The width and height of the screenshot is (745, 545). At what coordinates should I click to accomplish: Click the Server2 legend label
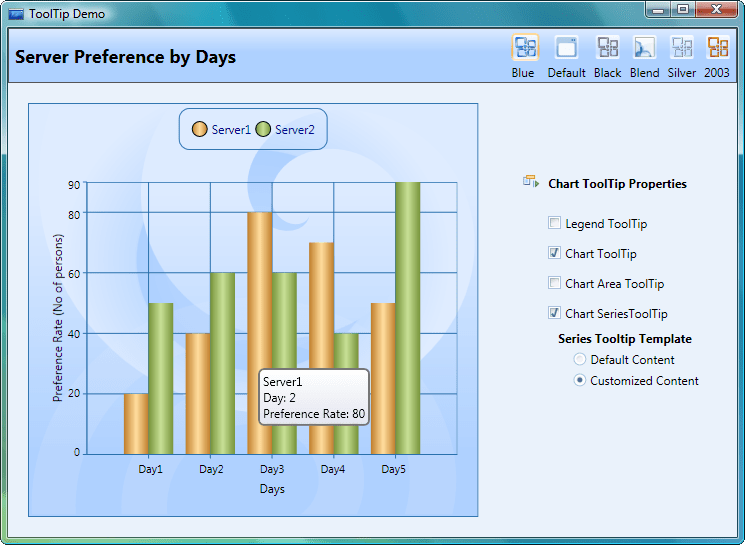[295, 130]
